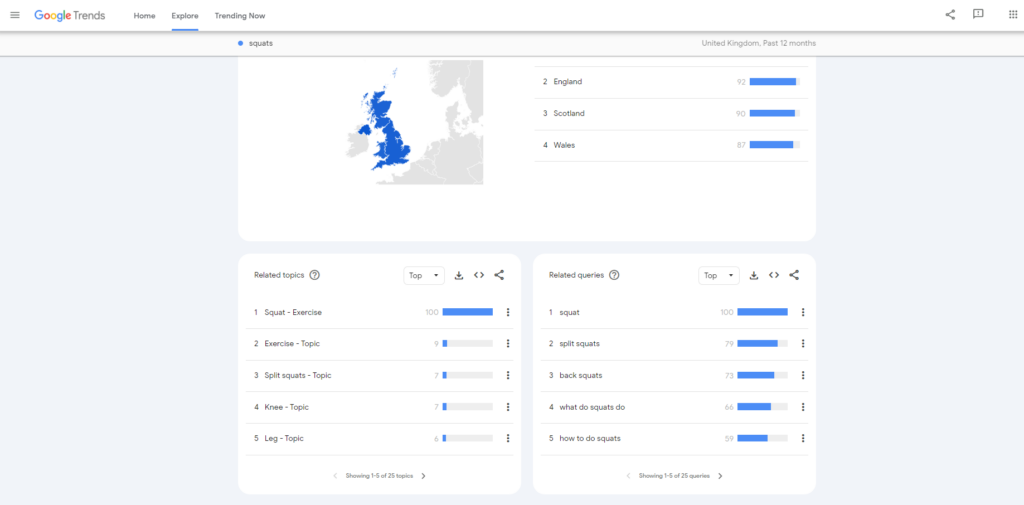This screenshot has width=1024, height=505.
Task: Open the hamburger main menu
Action: 15,15
